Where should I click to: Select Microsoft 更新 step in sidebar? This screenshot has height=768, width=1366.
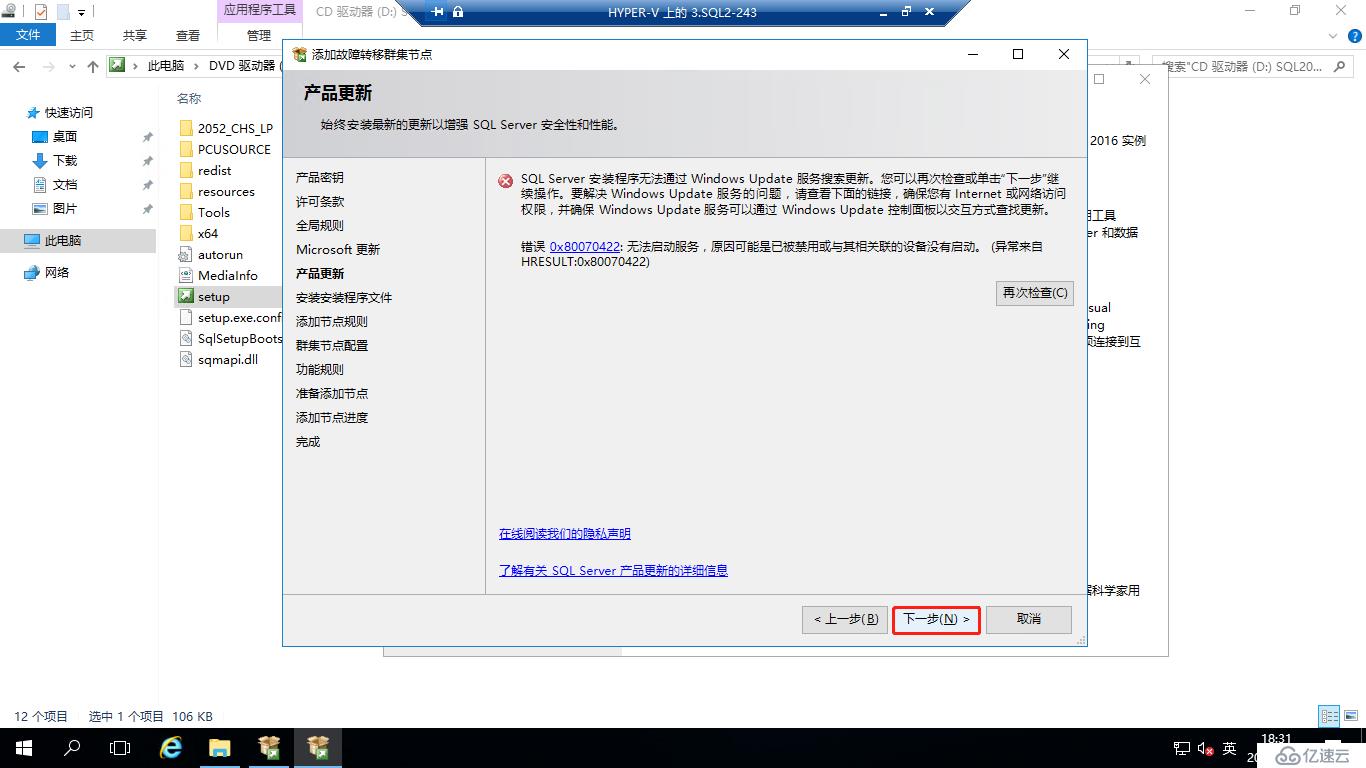(x=338, y=249)
